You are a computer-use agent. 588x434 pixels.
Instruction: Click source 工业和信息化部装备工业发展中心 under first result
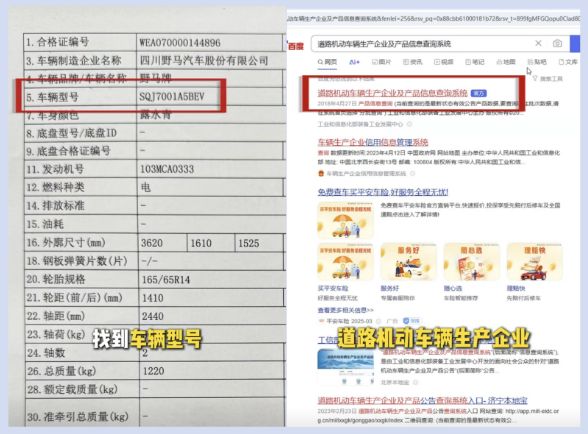361,124
